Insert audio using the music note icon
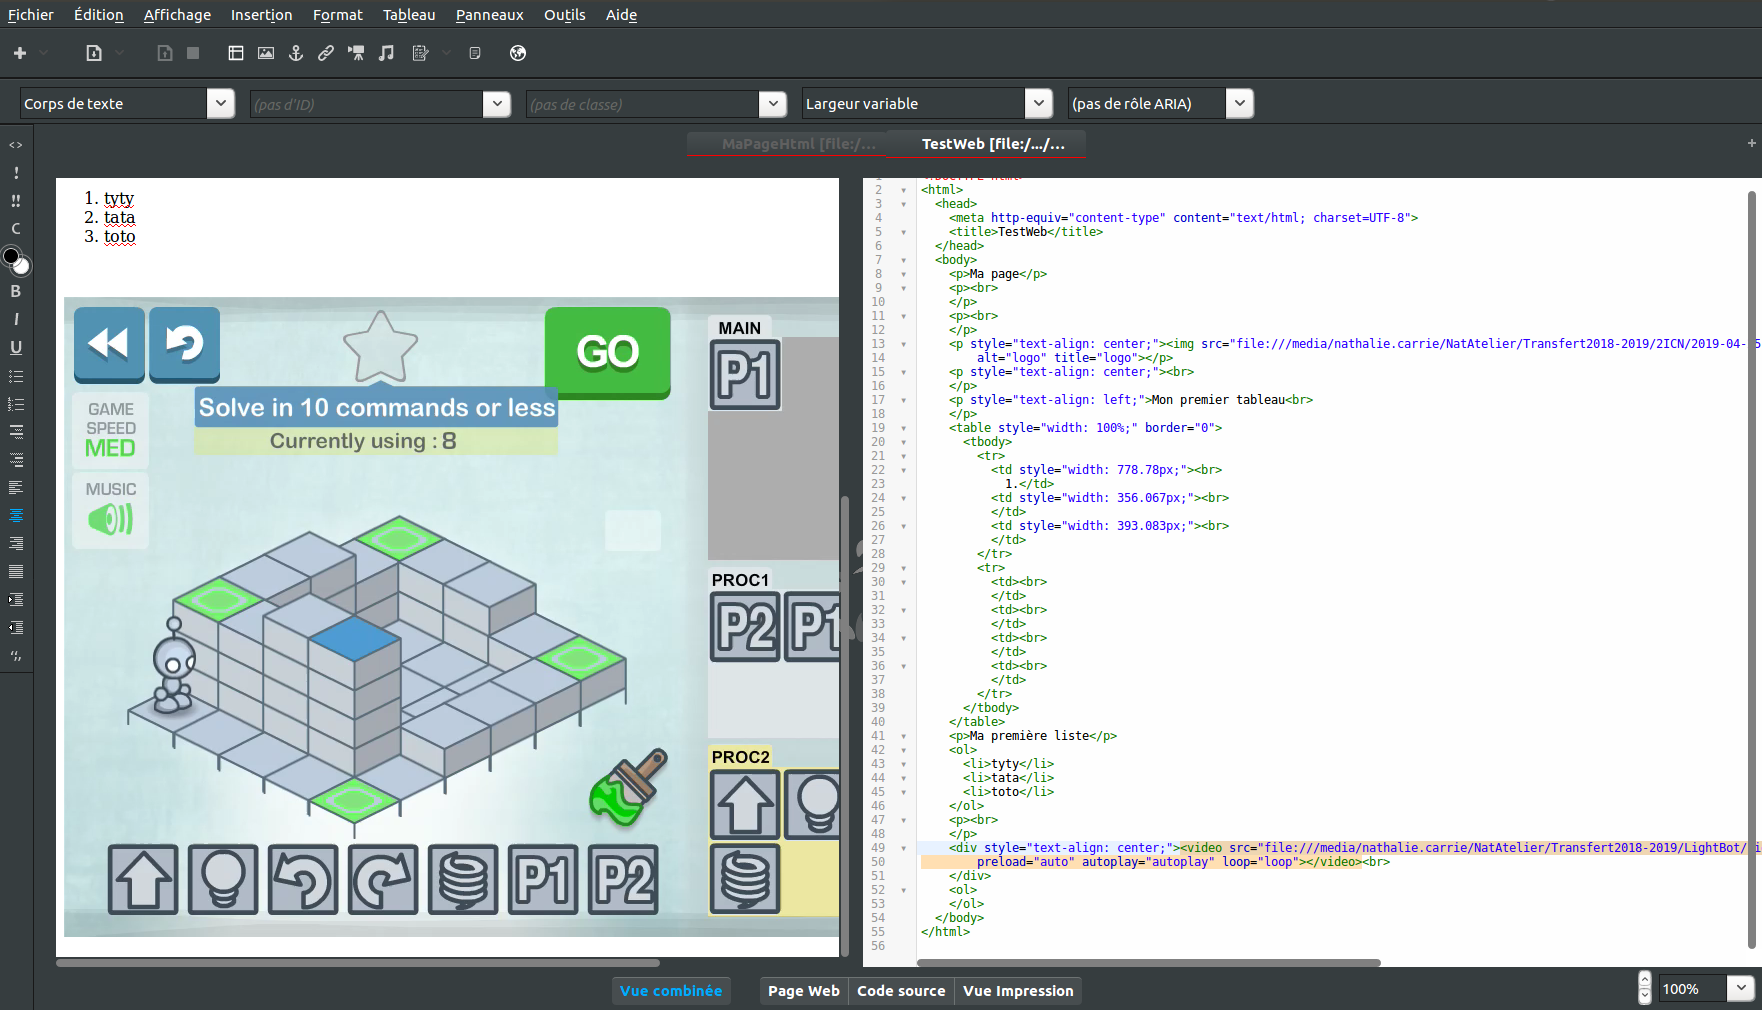This screenshot has width=1762, height=1010. [x=386, y=53]
